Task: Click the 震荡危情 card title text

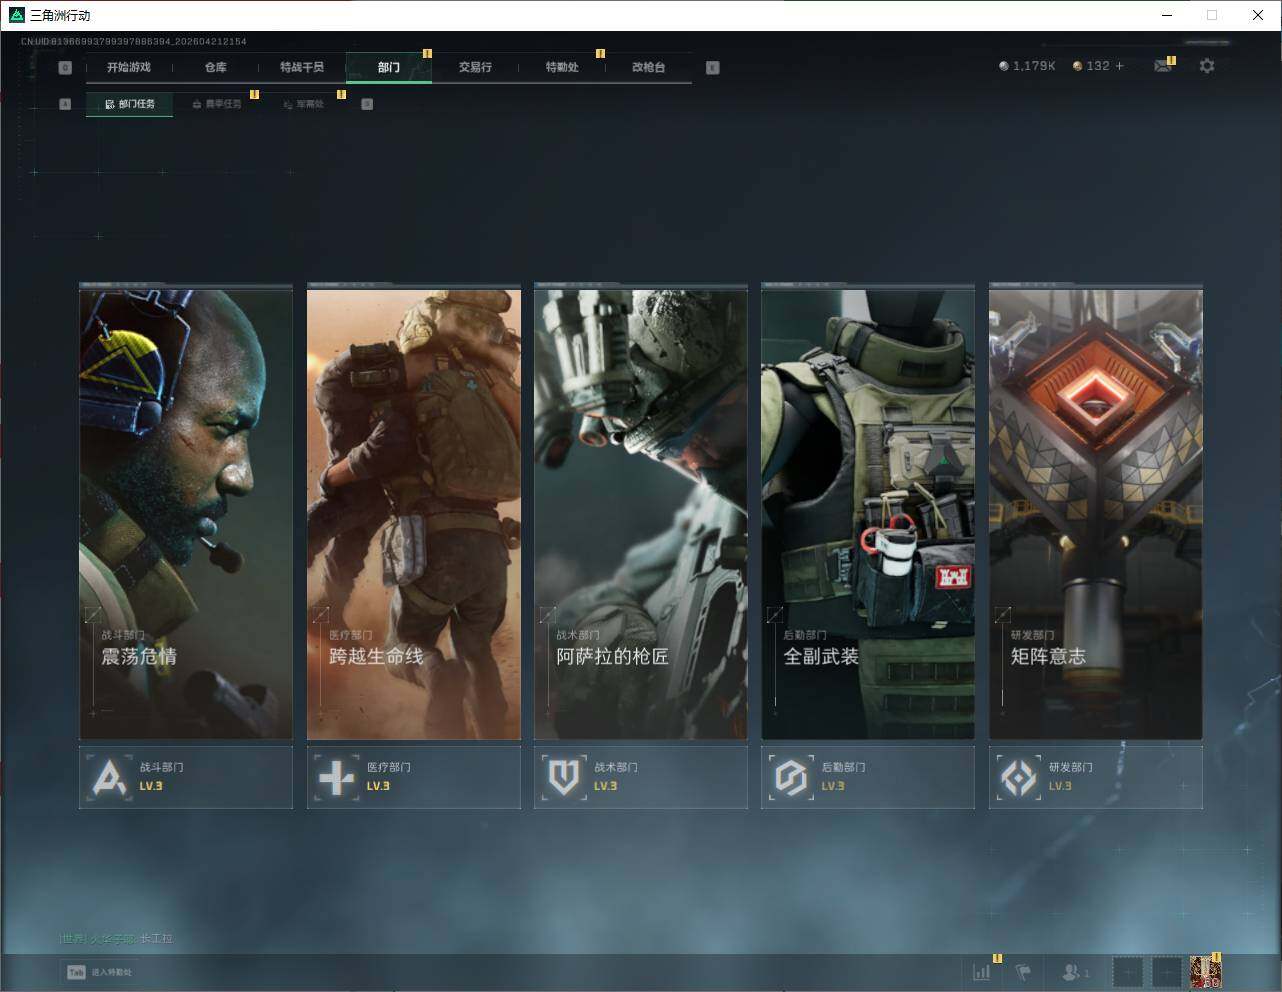Action: click(139, 657)
